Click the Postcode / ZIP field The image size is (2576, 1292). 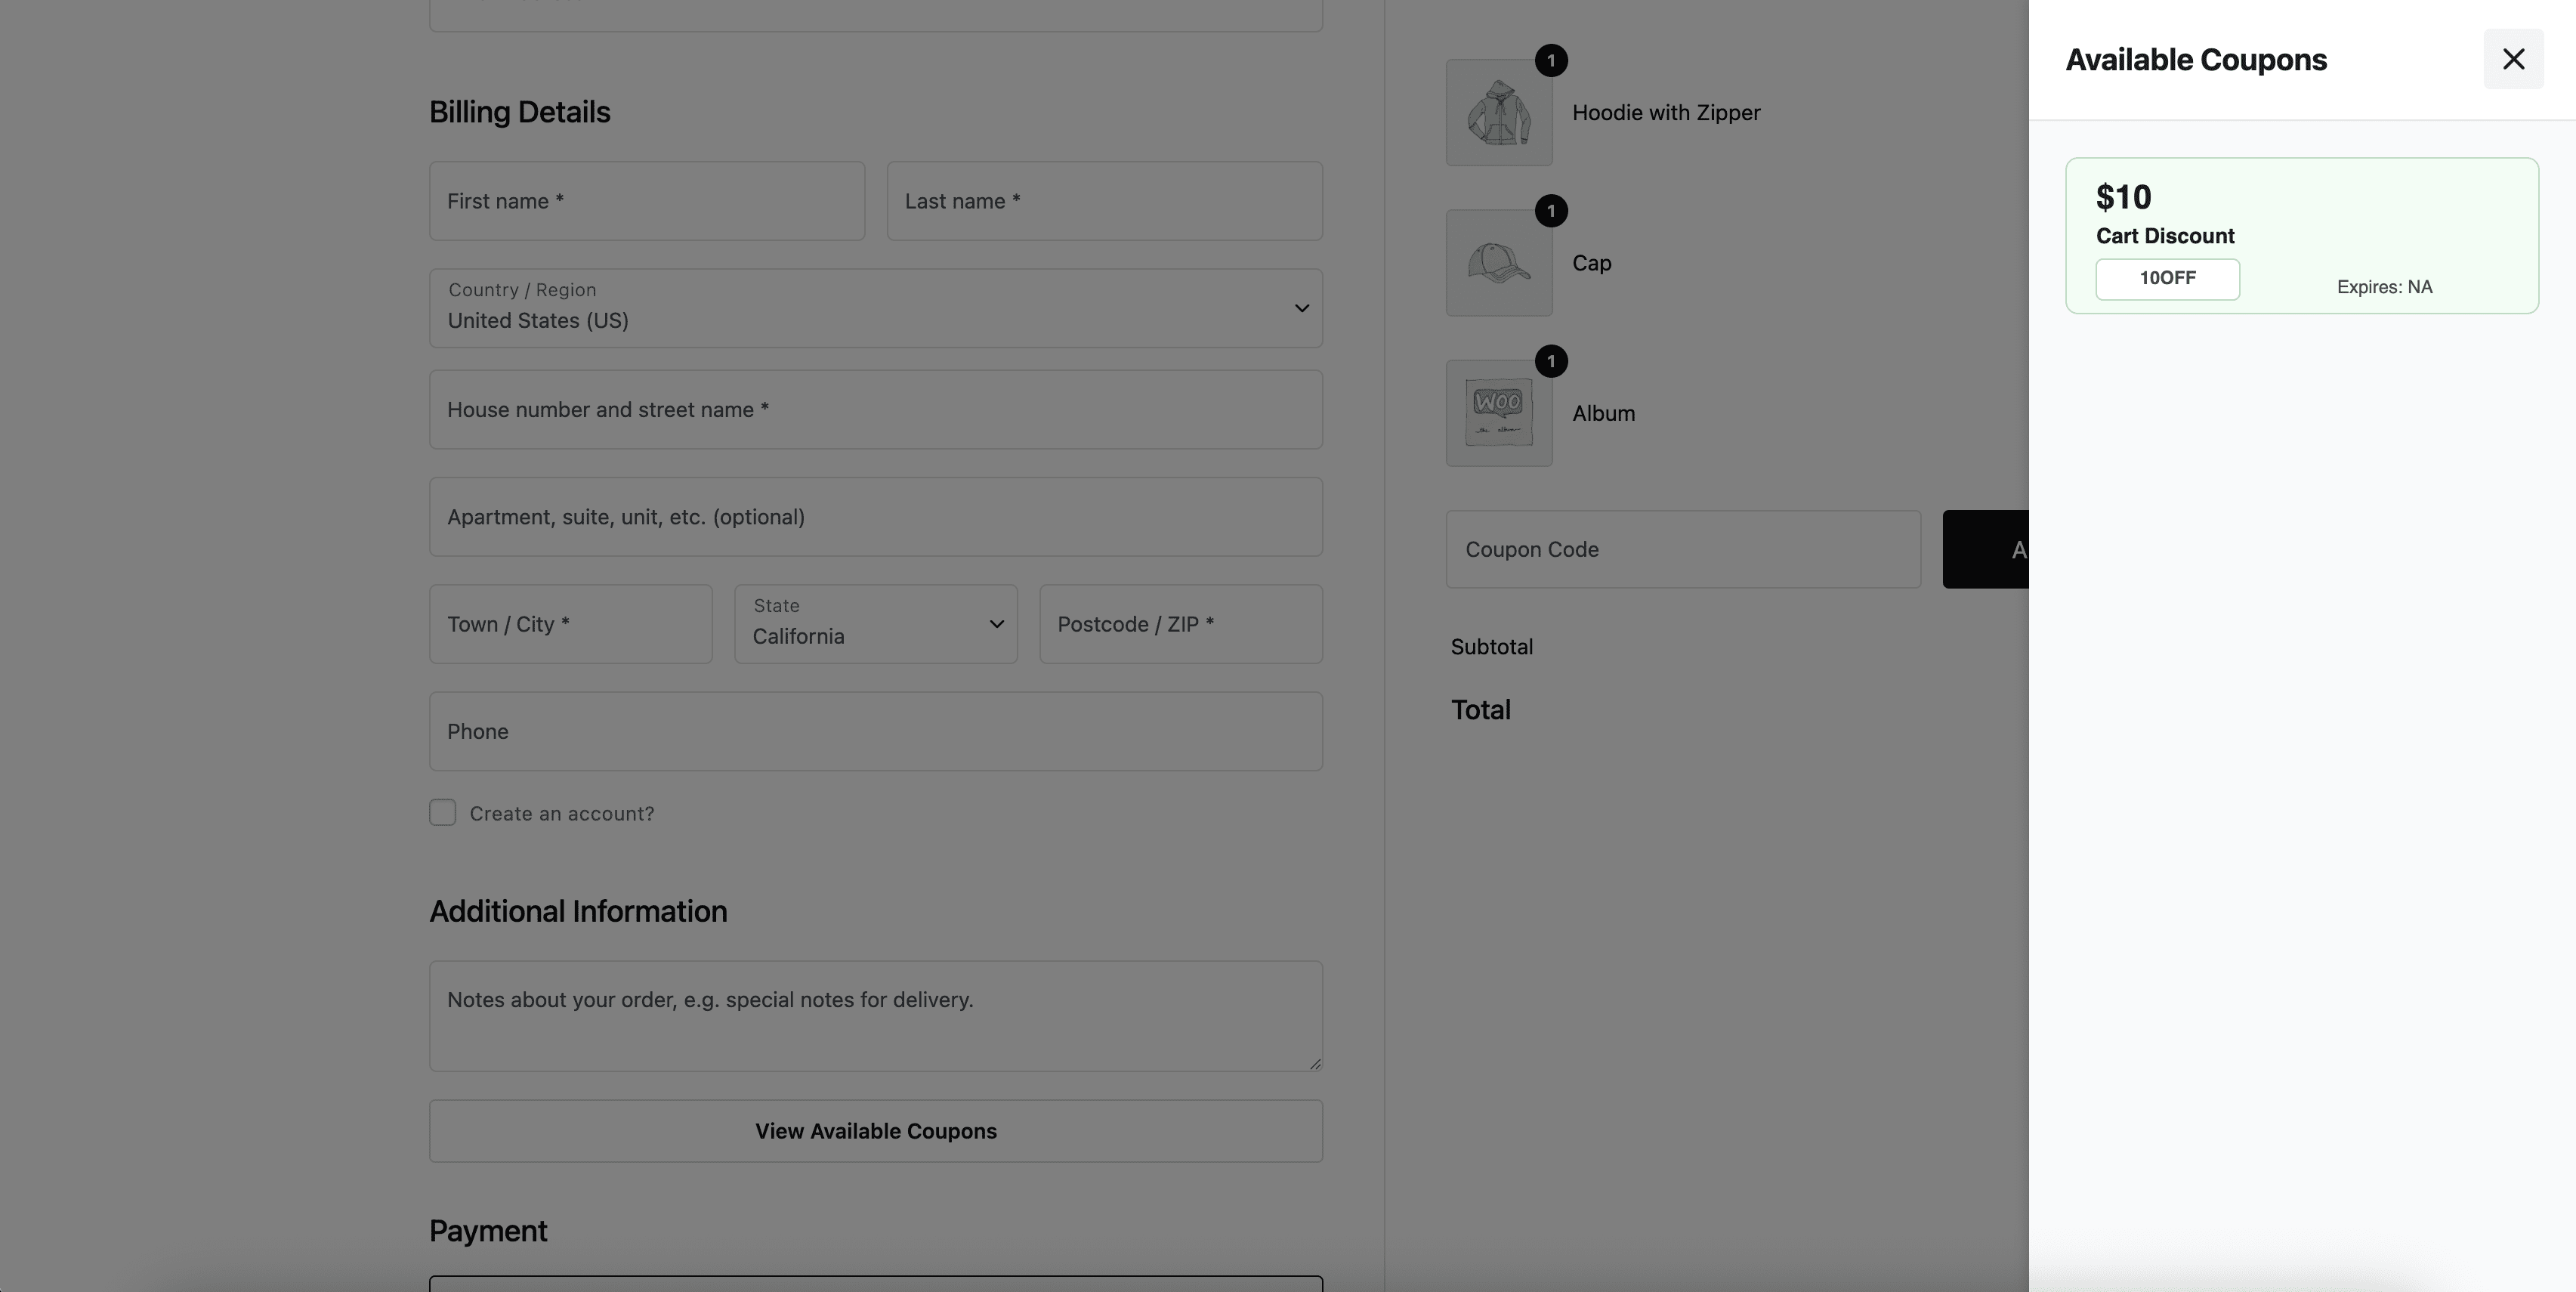(1180, 624)
